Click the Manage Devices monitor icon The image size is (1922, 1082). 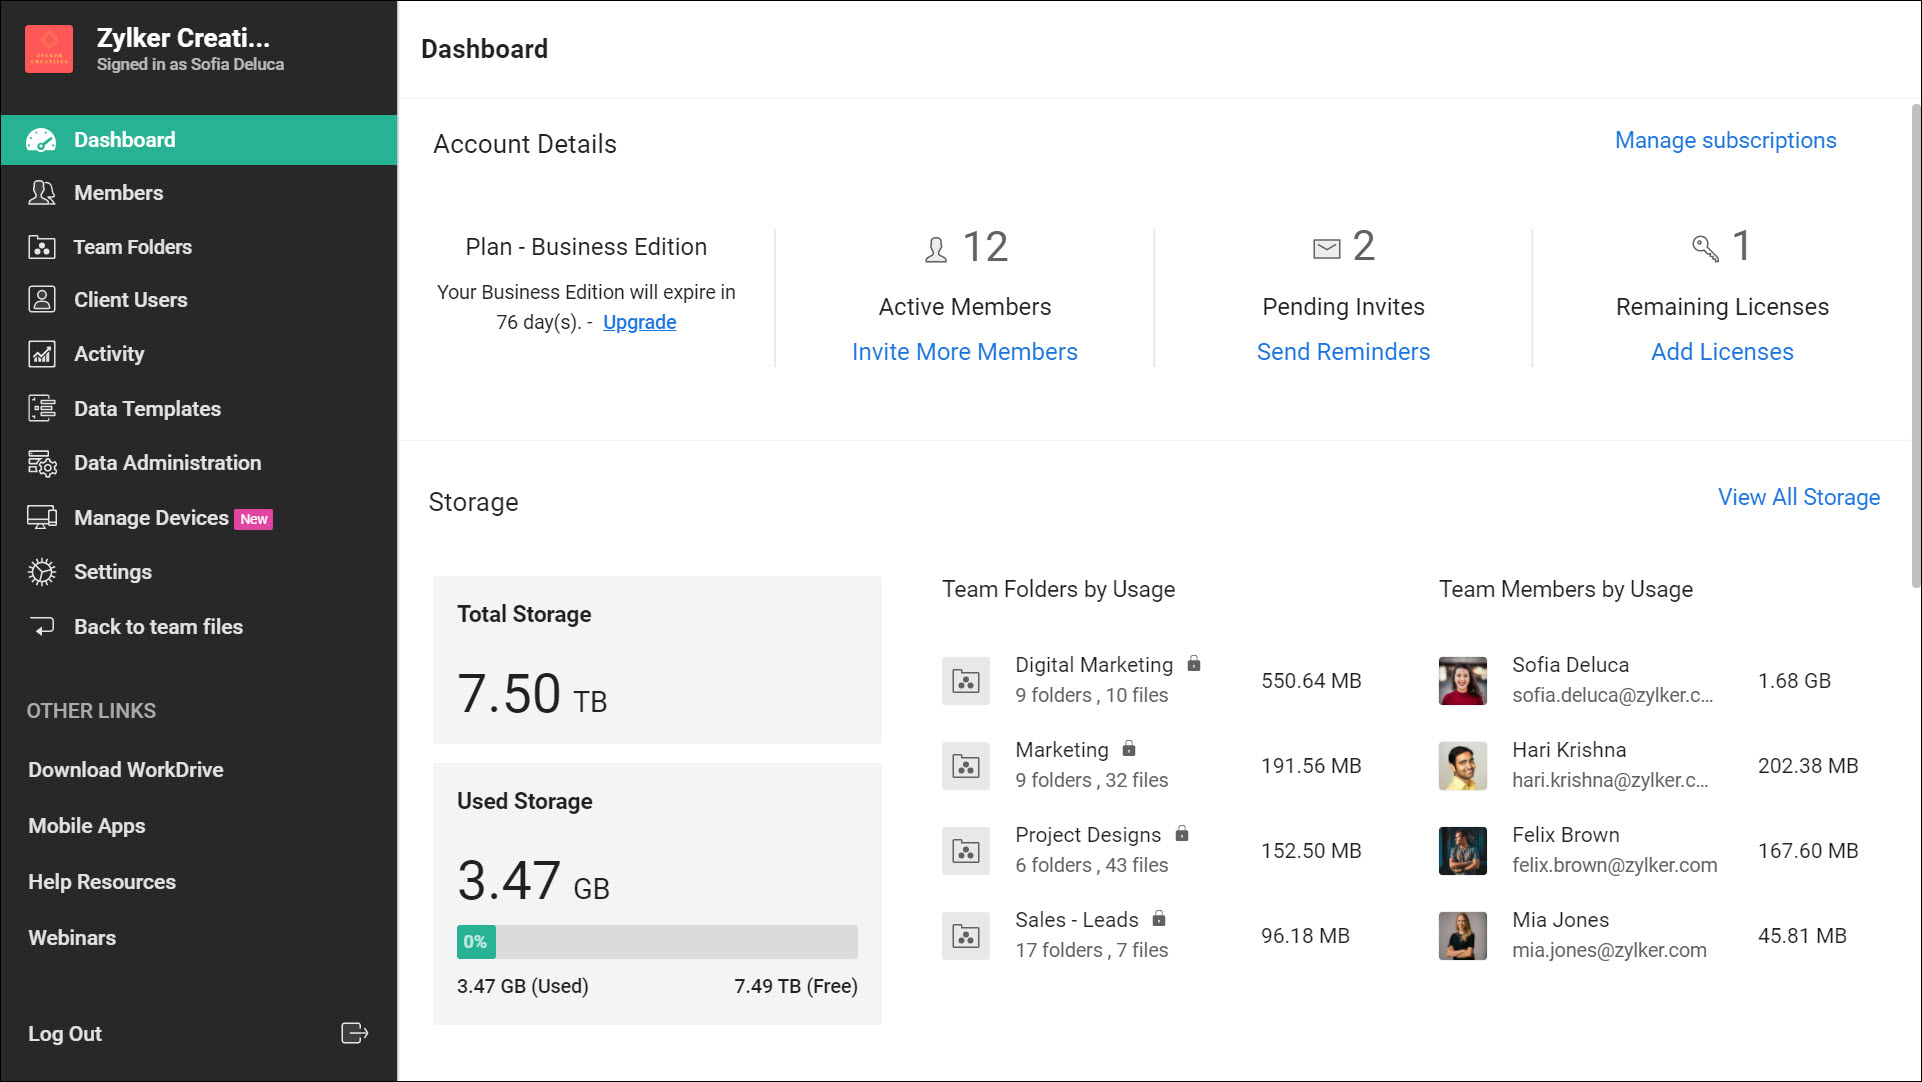pos(42,517)
